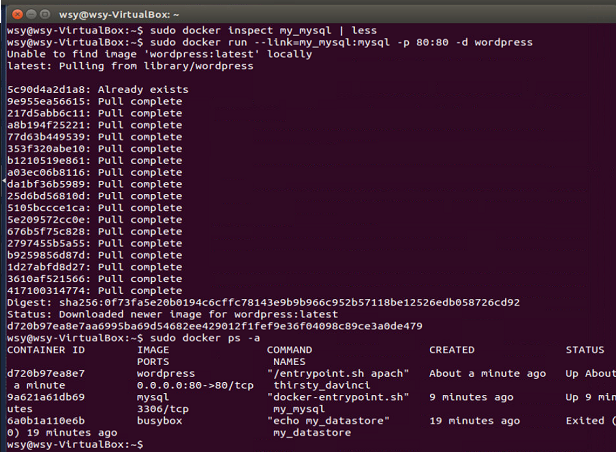
Task: Click layer line 1d27abfd8d27 Pull complete
Action: (x=95, y=267)
